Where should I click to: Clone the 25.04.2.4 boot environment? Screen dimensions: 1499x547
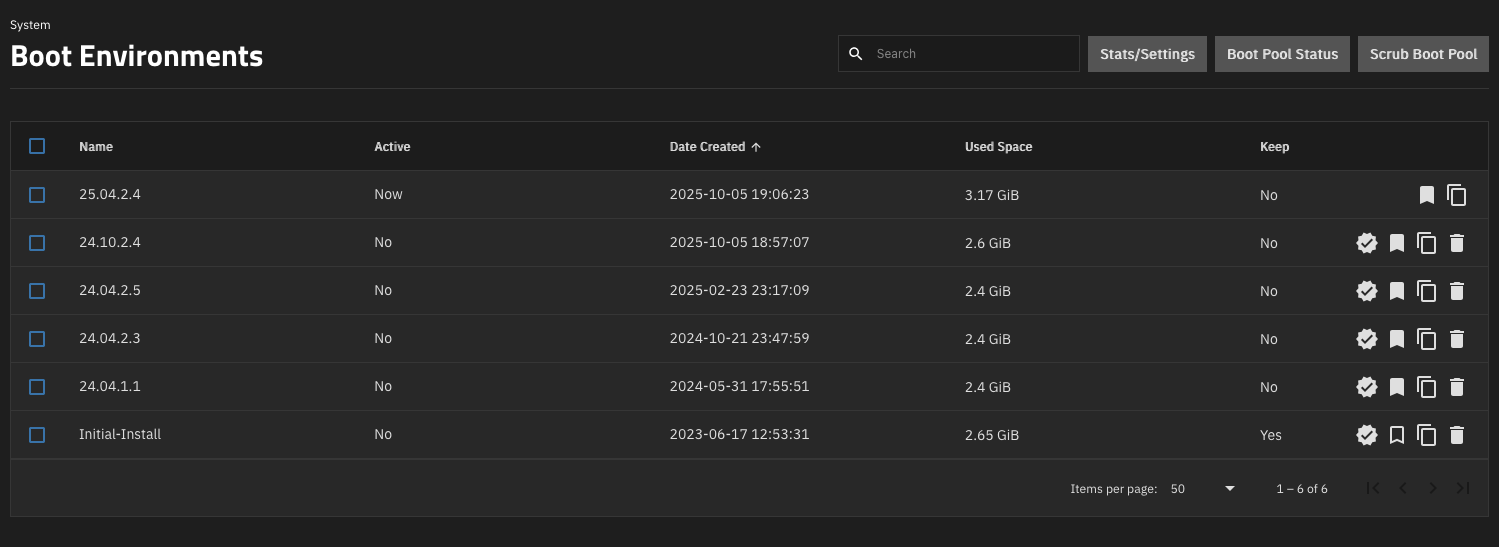pos(1457,195)
